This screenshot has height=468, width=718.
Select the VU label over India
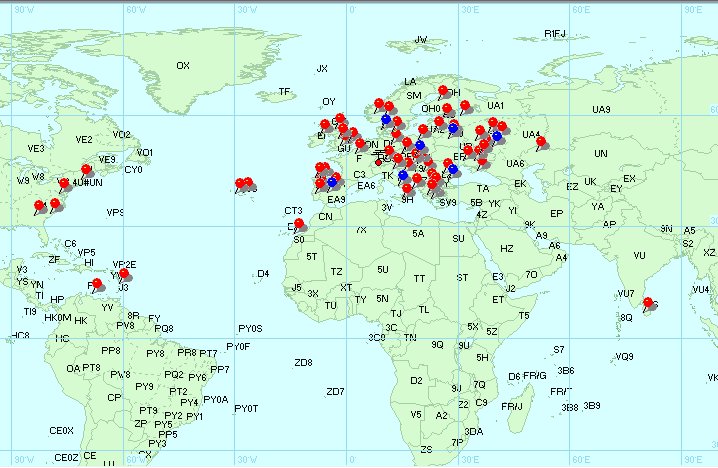[x=639, y=256]
